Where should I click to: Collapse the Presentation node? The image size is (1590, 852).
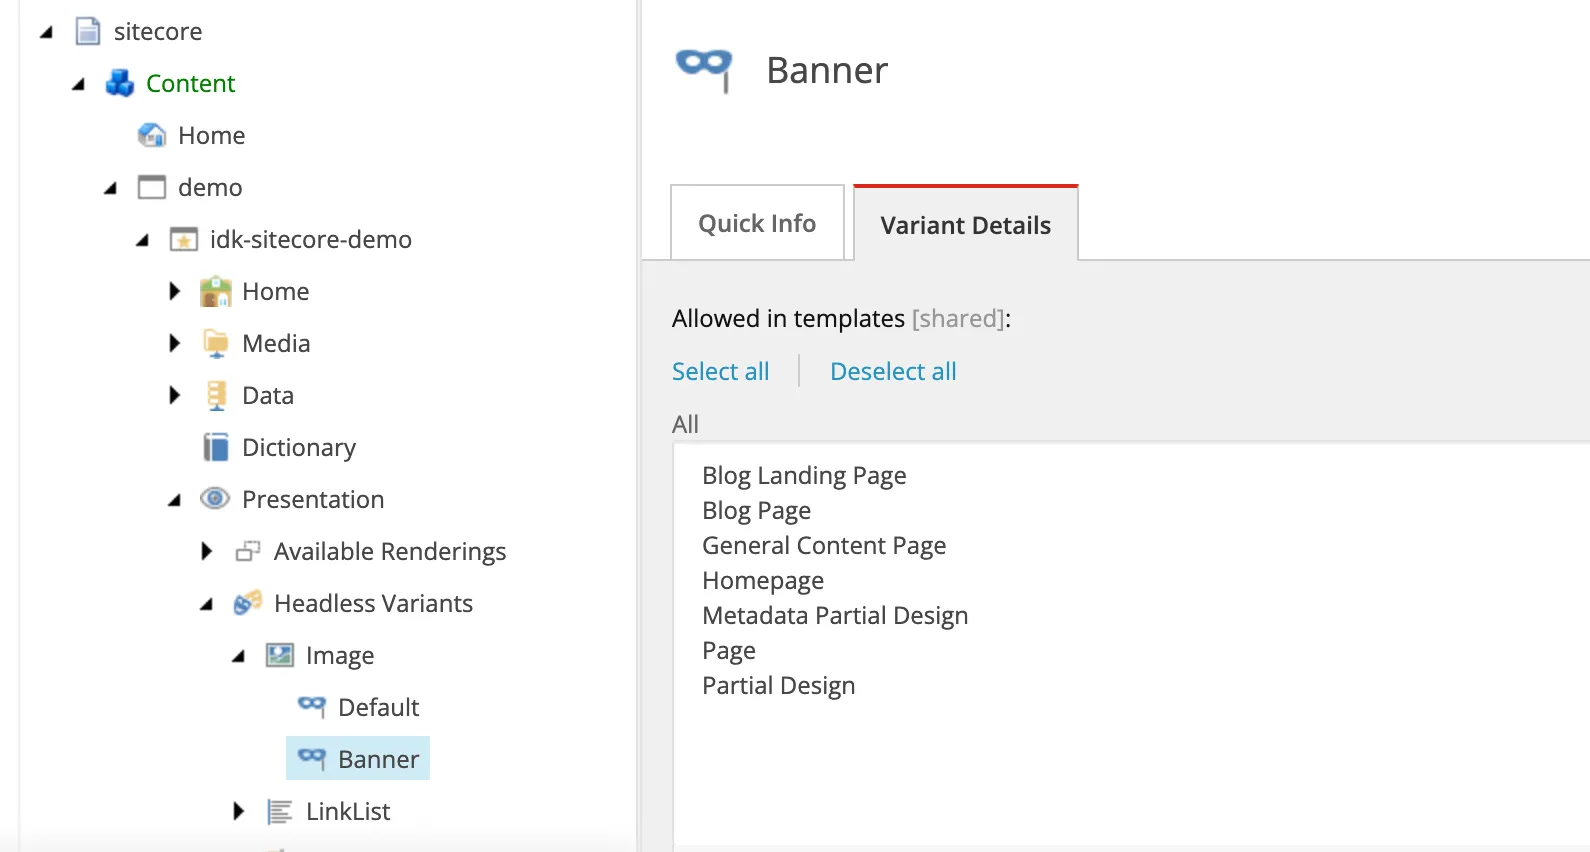(x=174, y=501)
